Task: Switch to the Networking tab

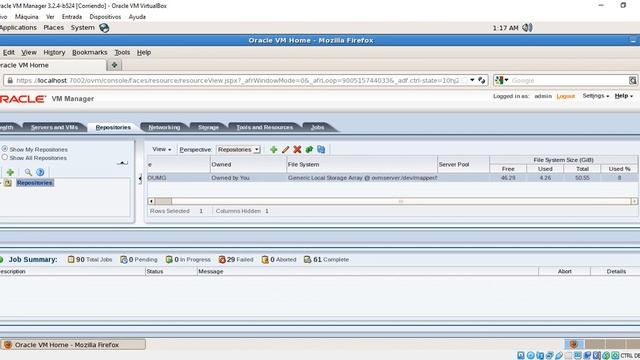Action: 164,127
